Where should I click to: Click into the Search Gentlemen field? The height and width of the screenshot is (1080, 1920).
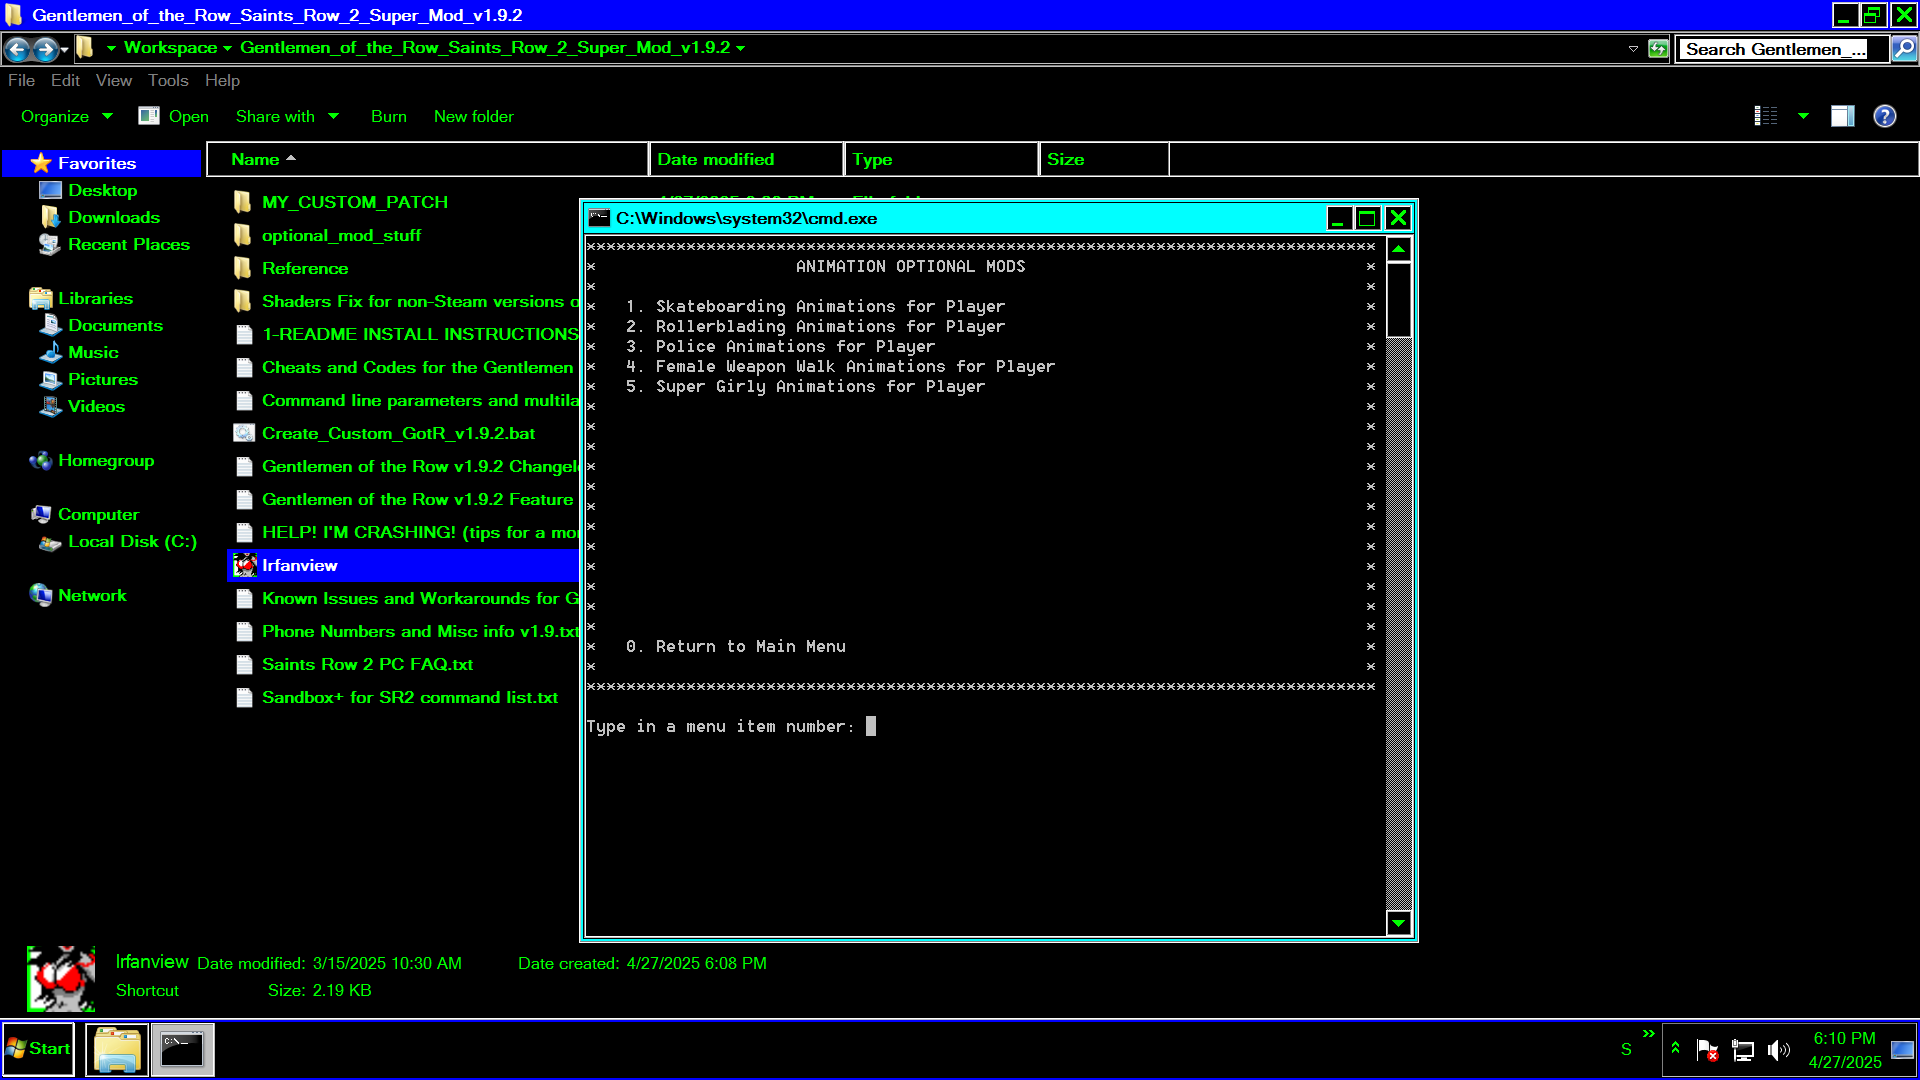[1783, 49]
